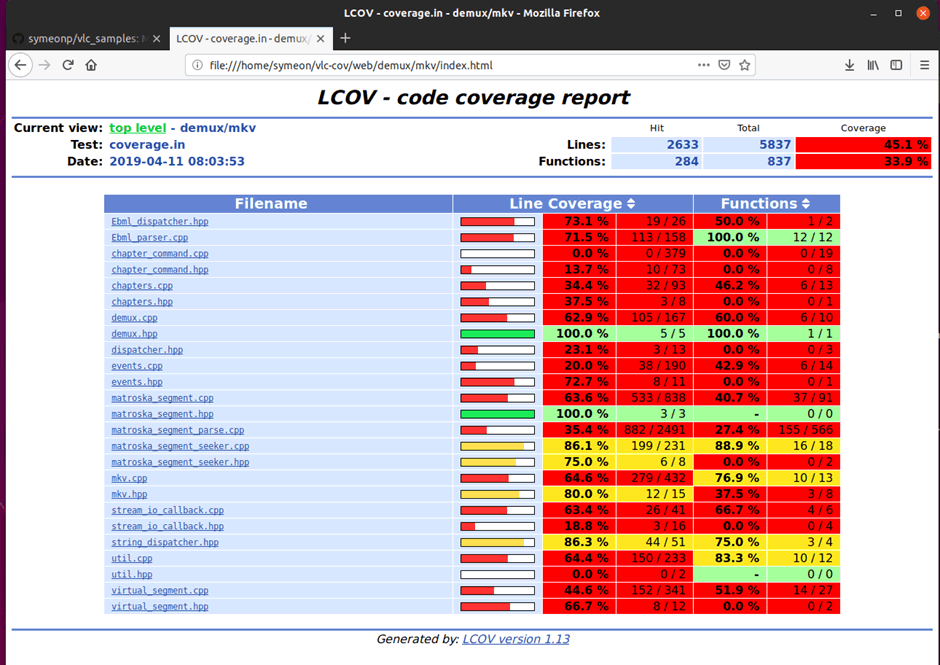
Task: Sort table by Line Coverage arrows
Action: [630, 204]
